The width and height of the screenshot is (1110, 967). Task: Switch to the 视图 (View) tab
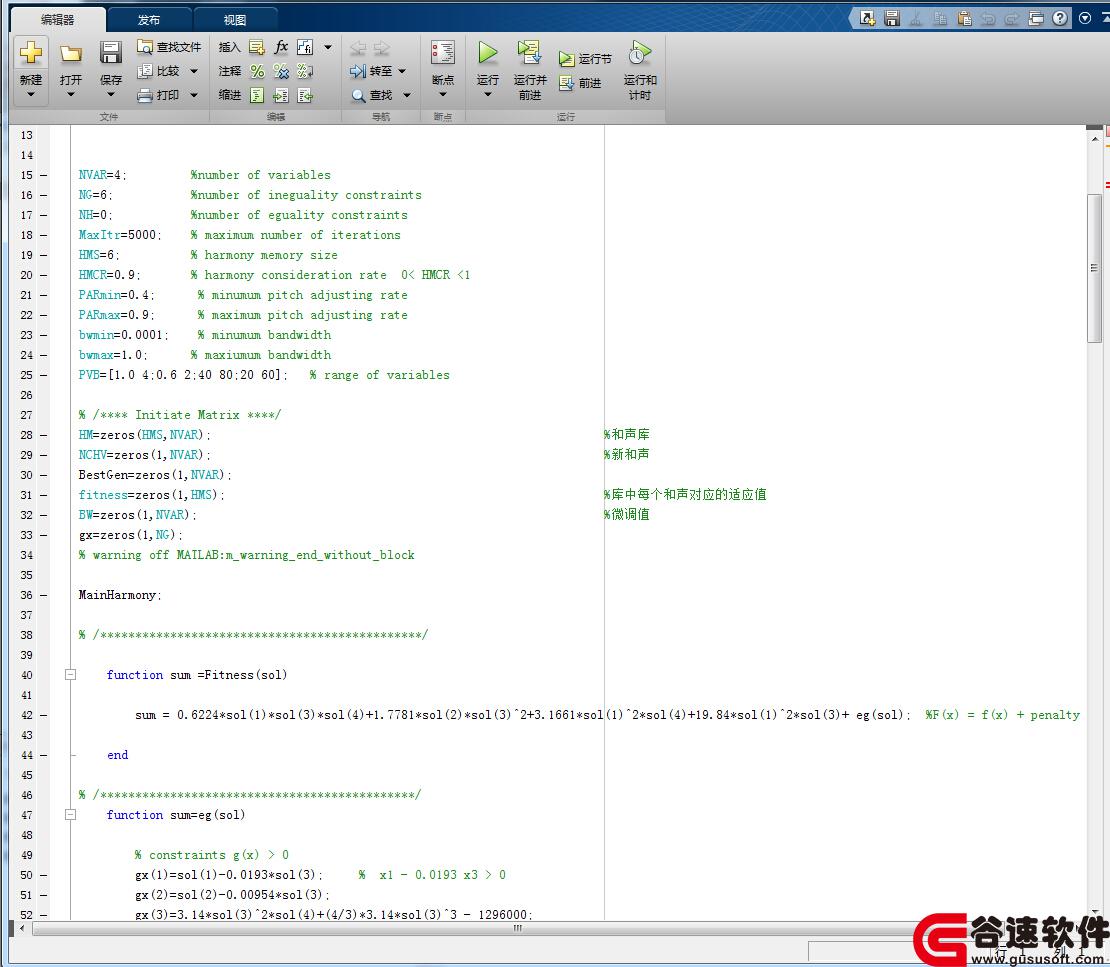pyautogui.click(x=234, y=20)
